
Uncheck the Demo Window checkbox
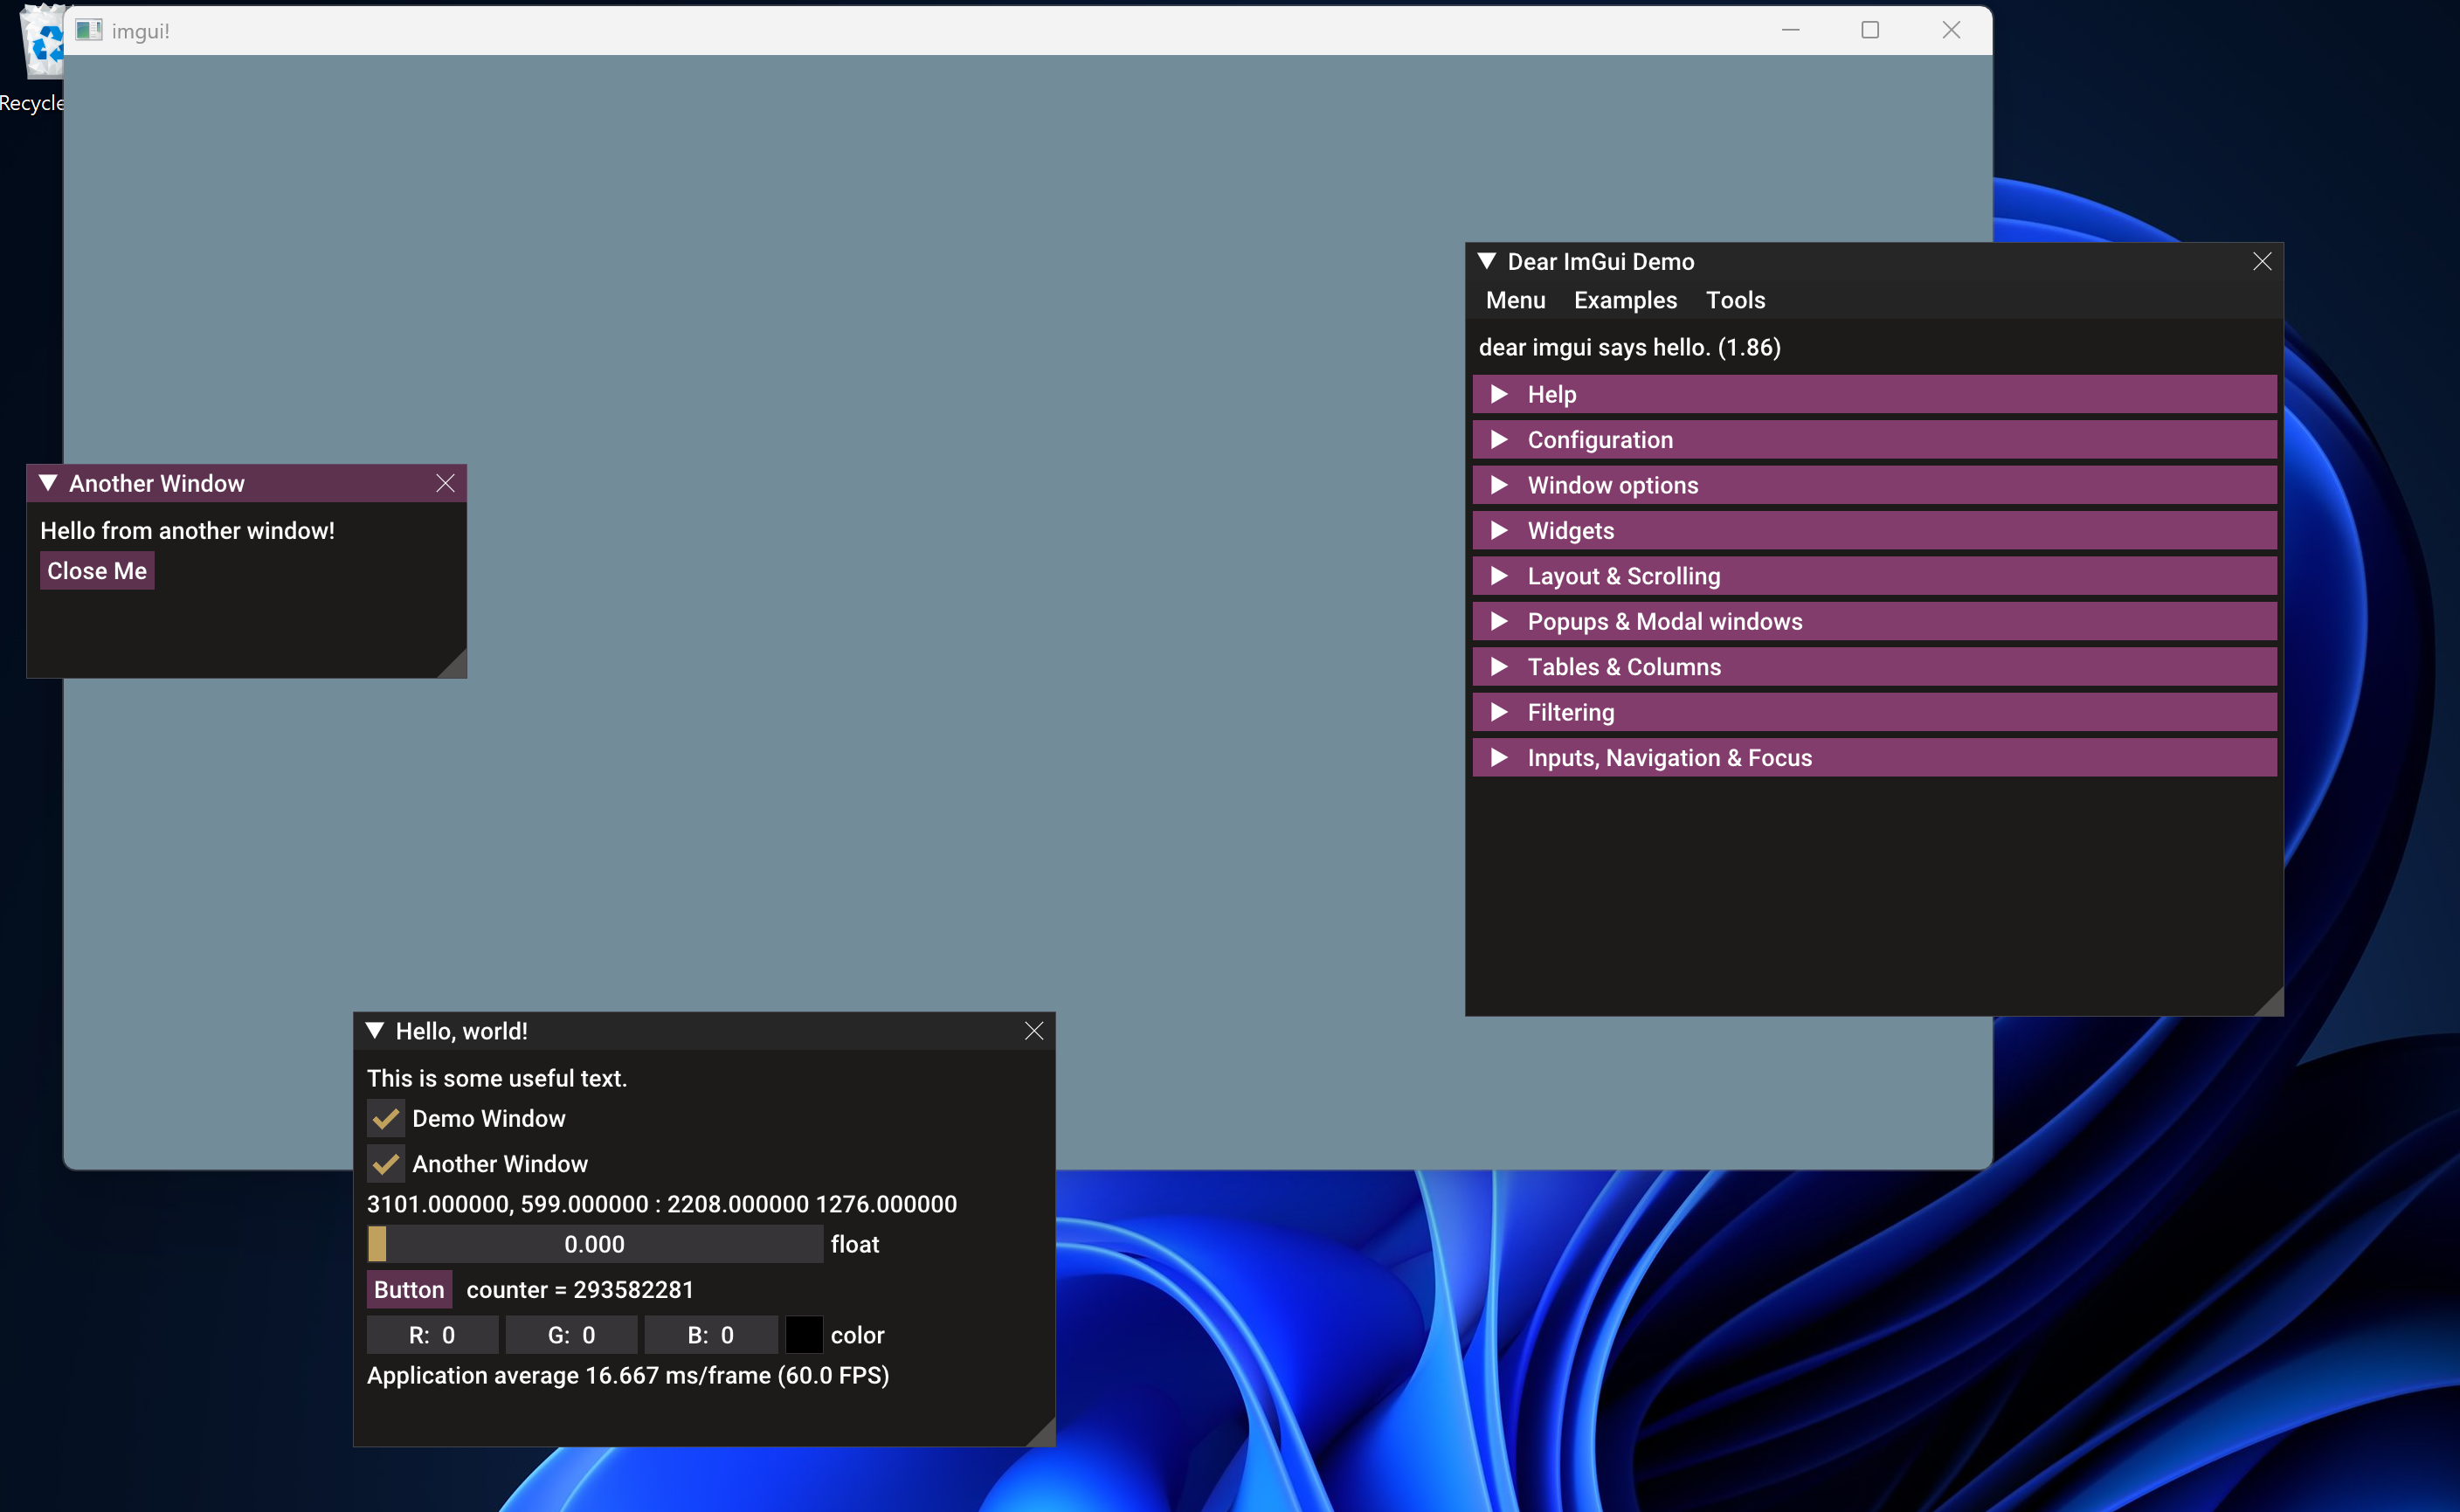(385, 1118)
